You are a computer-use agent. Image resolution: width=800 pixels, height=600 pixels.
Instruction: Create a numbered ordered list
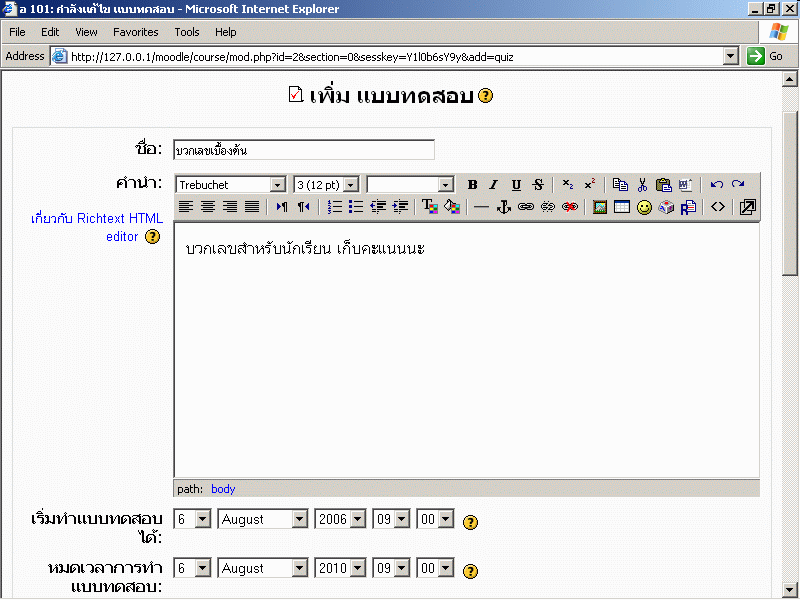click(x=335, y=207)
